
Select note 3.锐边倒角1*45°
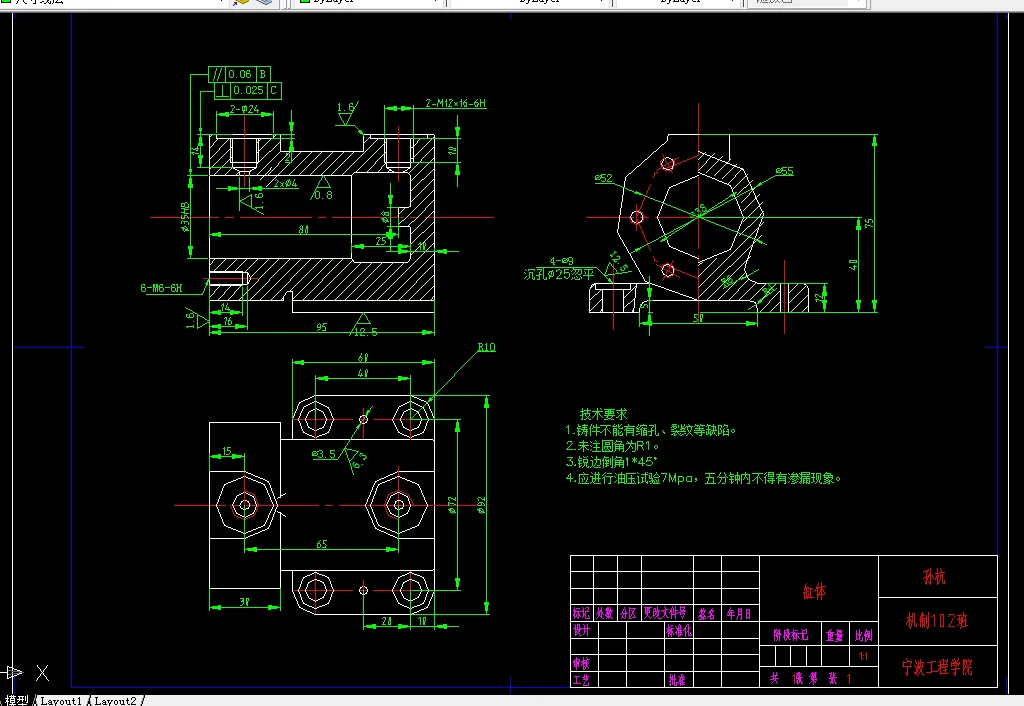611,462
